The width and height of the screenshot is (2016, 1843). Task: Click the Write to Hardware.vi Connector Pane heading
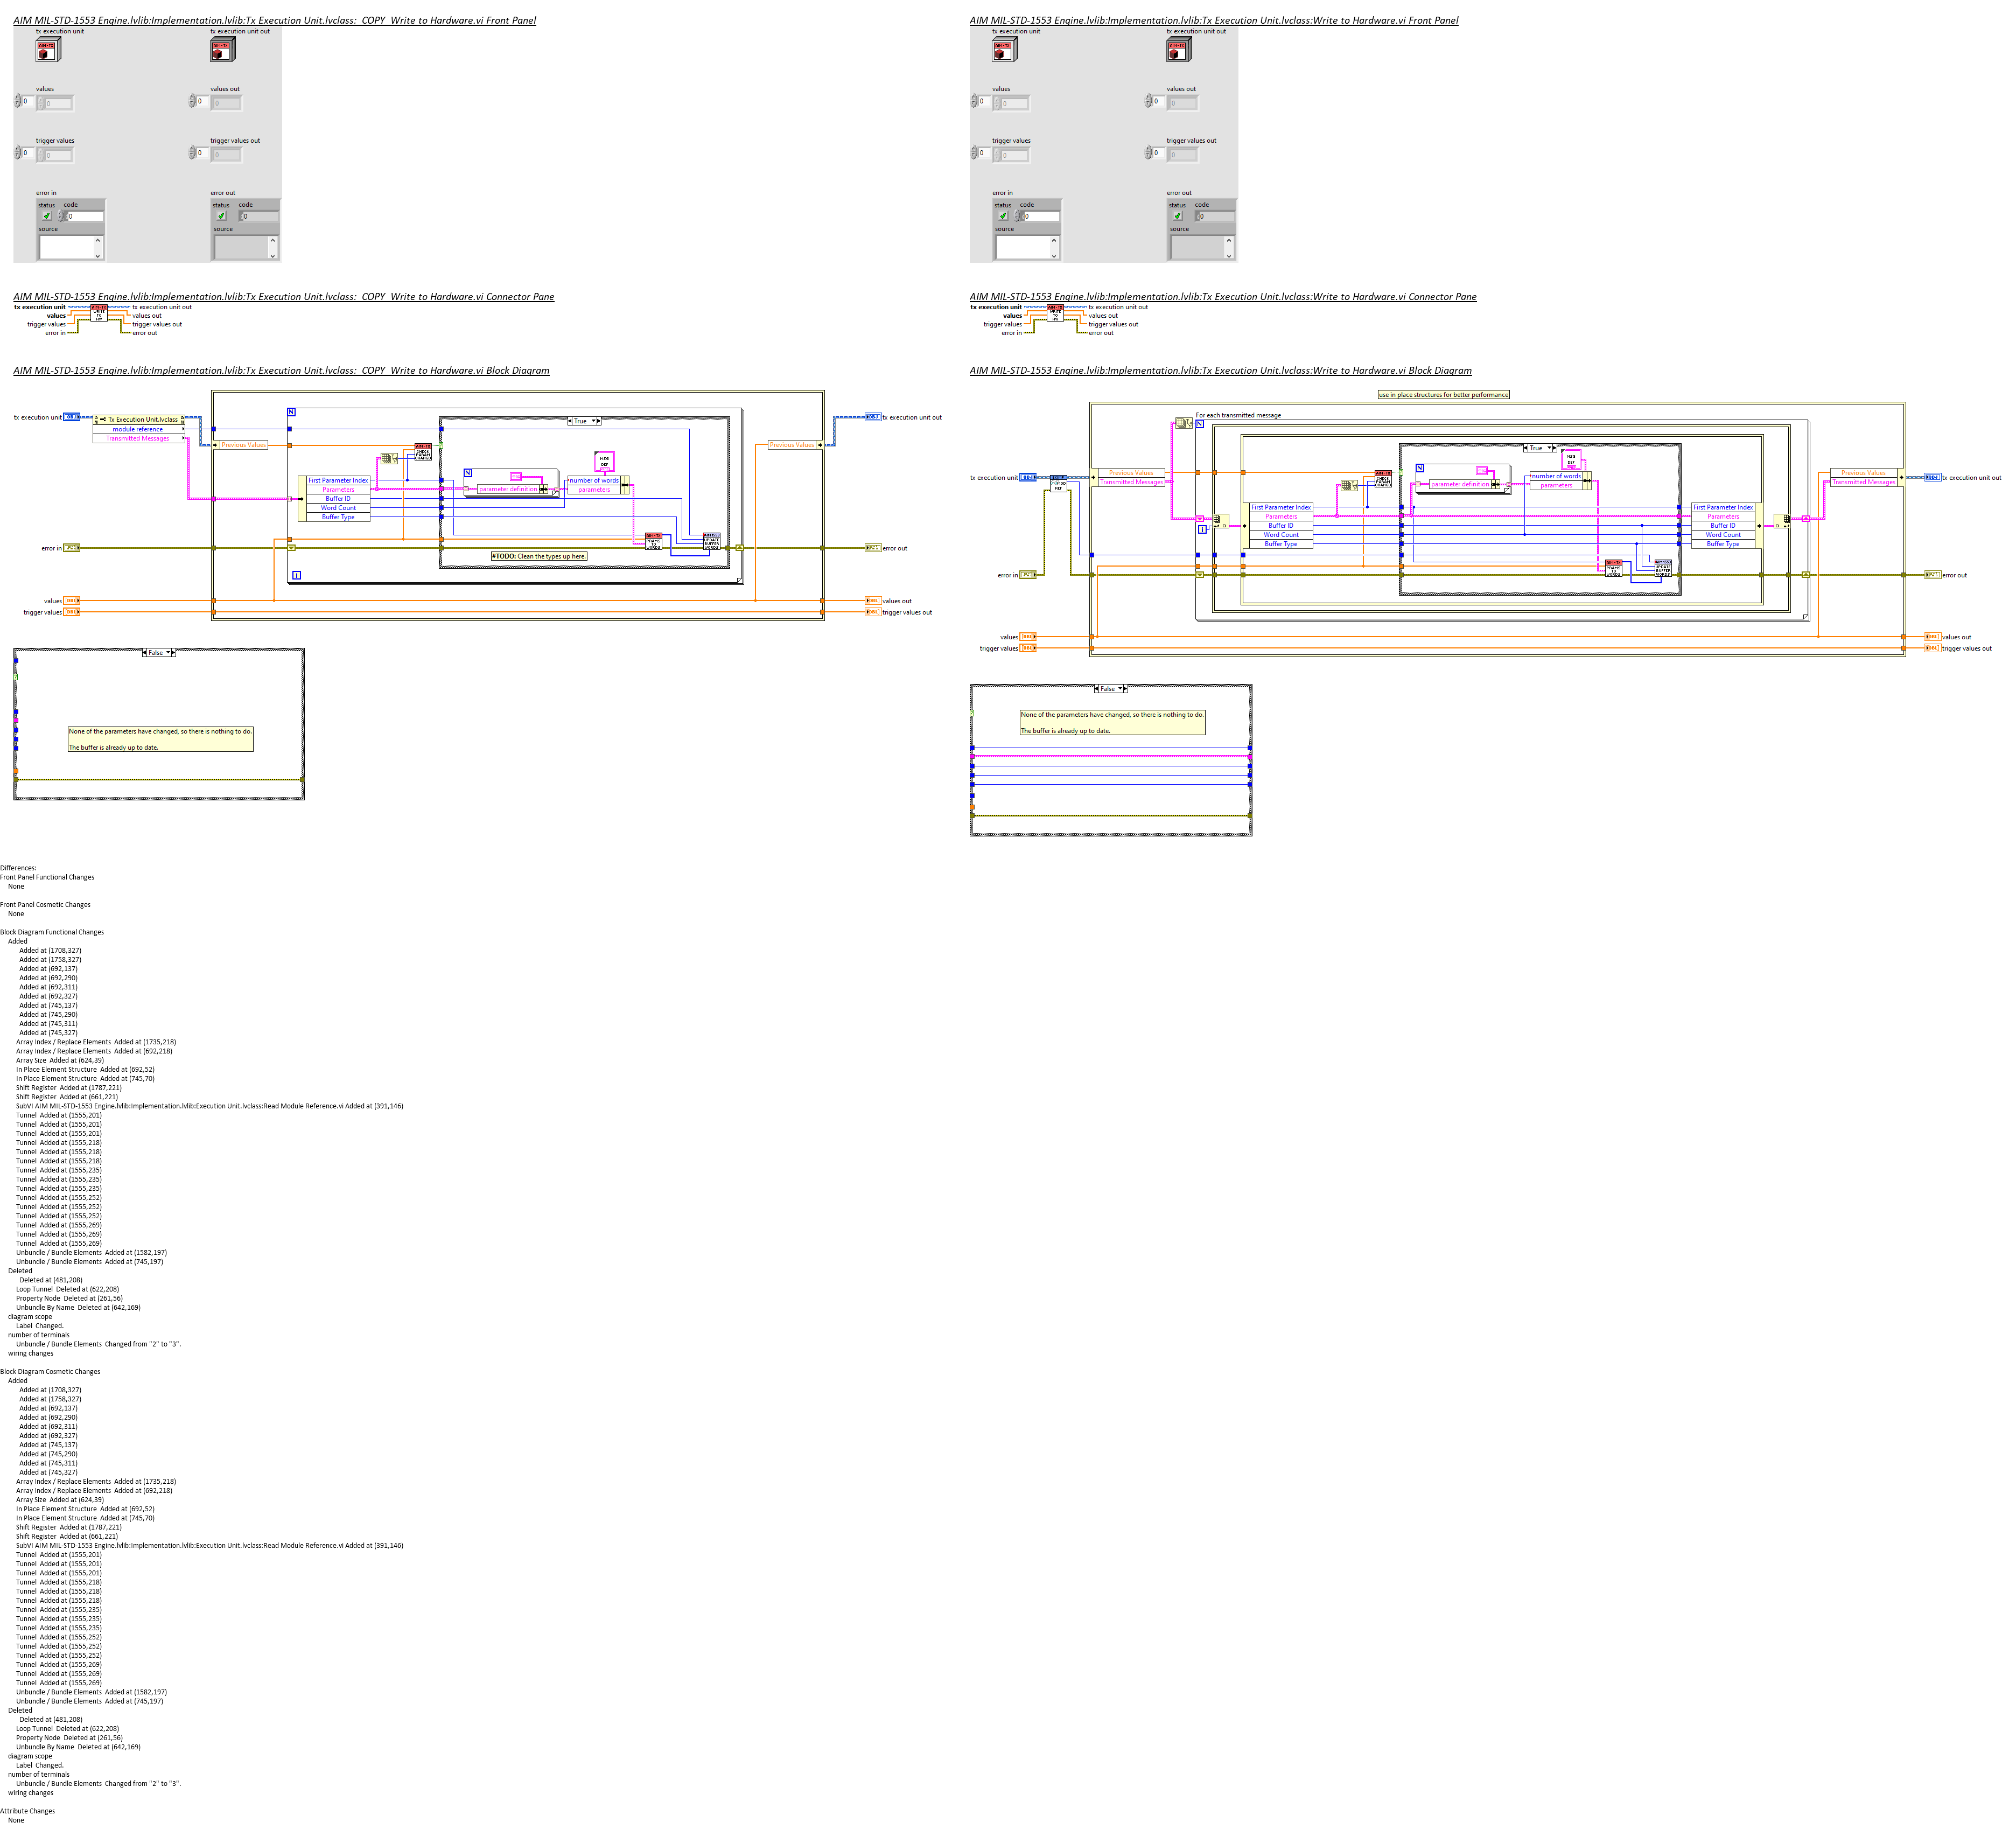coord(1222,296)
